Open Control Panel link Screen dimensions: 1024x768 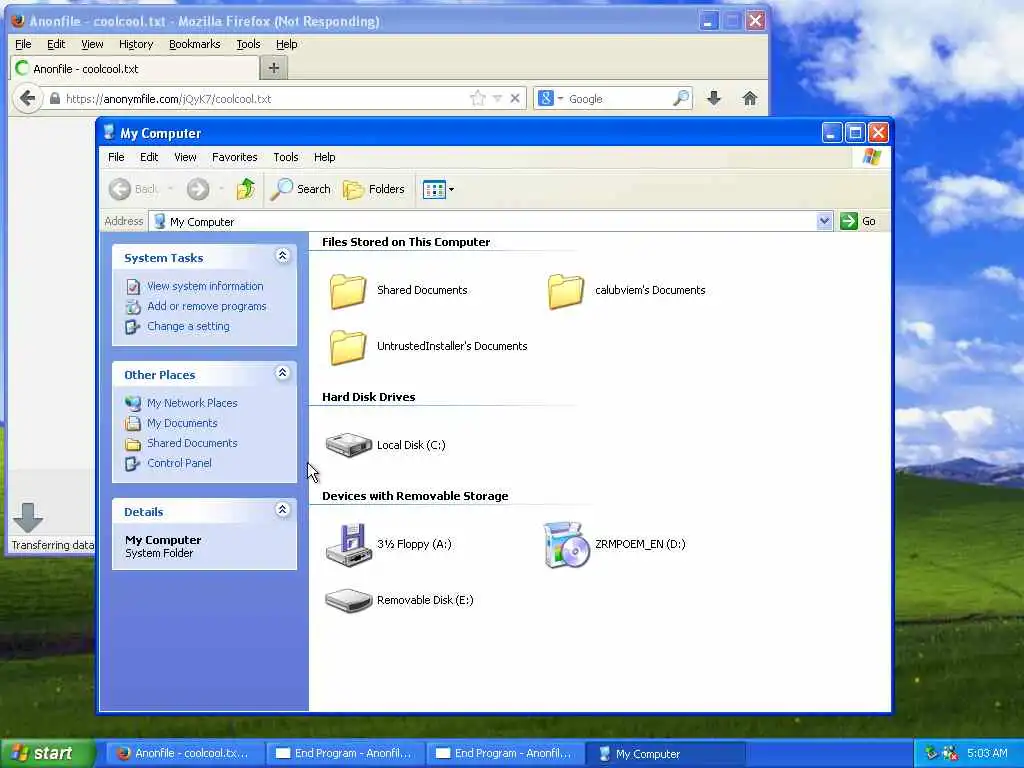(x=179, y=463)
